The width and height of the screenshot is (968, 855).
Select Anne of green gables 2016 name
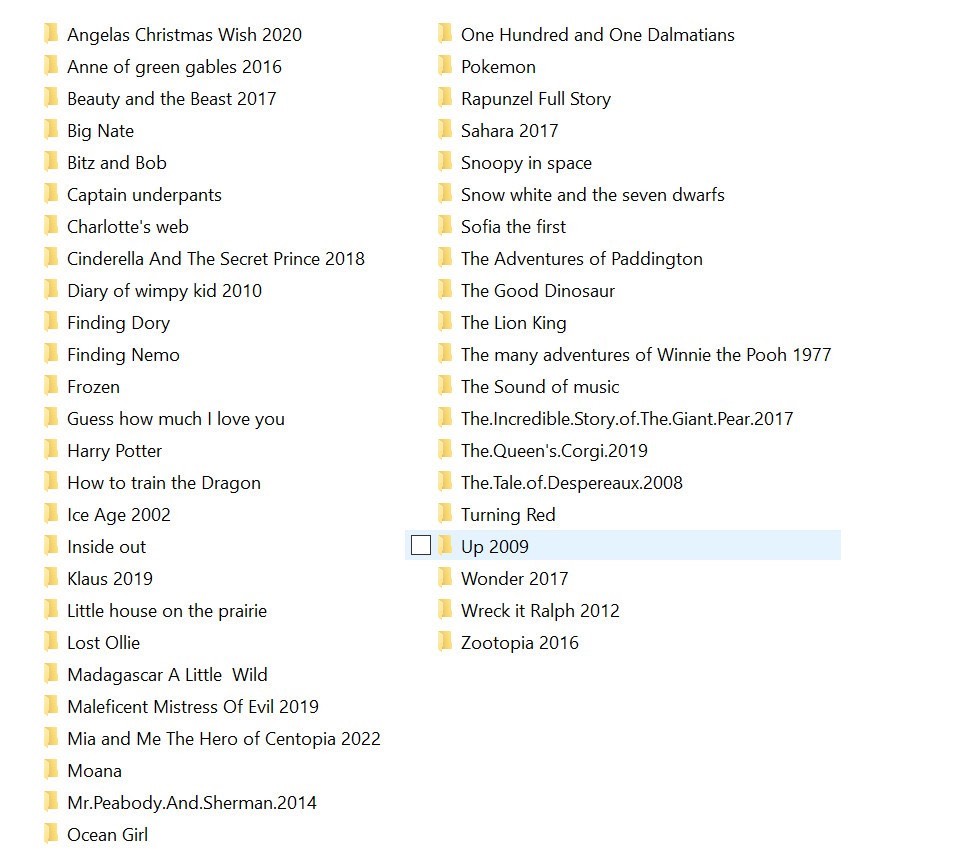(175, 67)
